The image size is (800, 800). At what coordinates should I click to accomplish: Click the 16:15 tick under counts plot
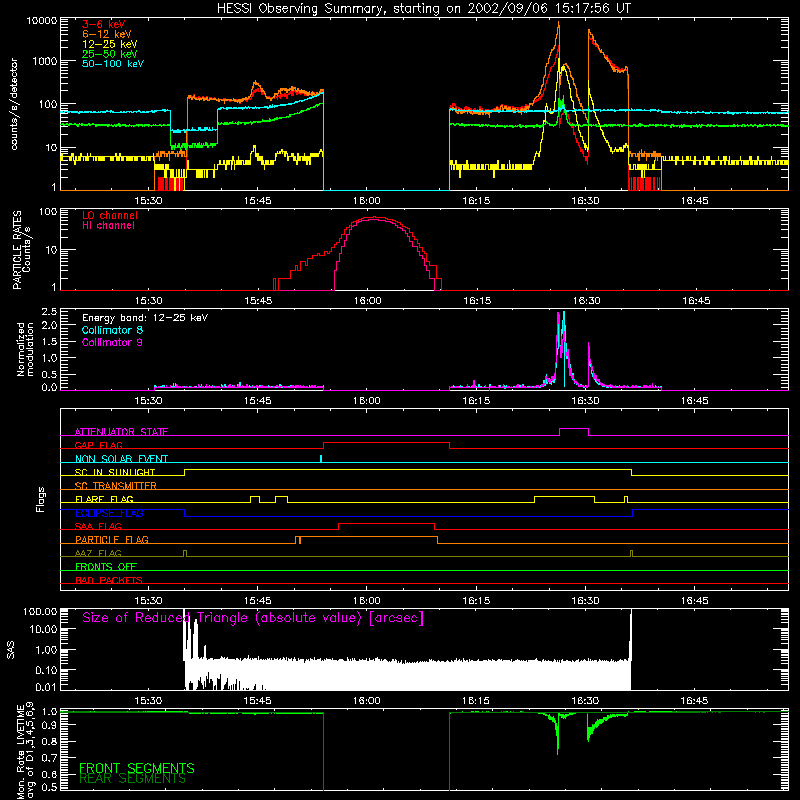coord(476,201)
